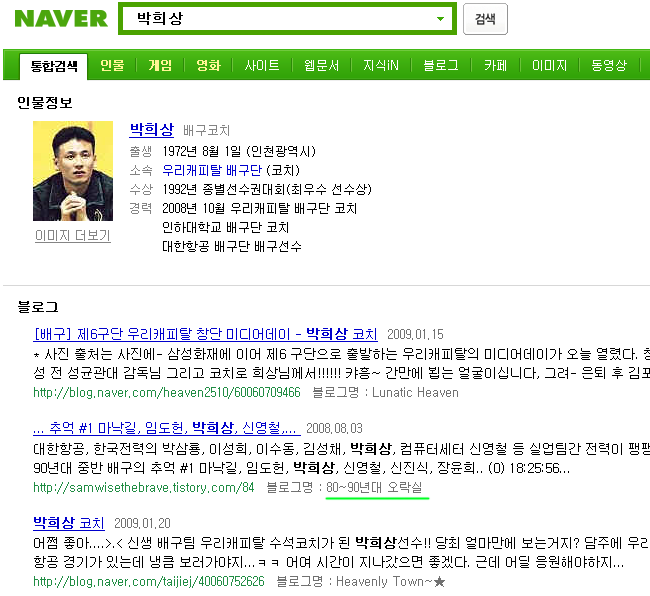The image size is (650, 596).
Task: Switch to the 인물 tab
Action: 112,65
